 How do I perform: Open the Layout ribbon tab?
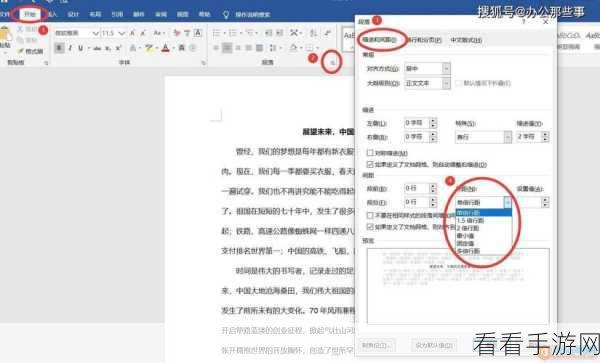pyautogui.click(x=95, y=14)
